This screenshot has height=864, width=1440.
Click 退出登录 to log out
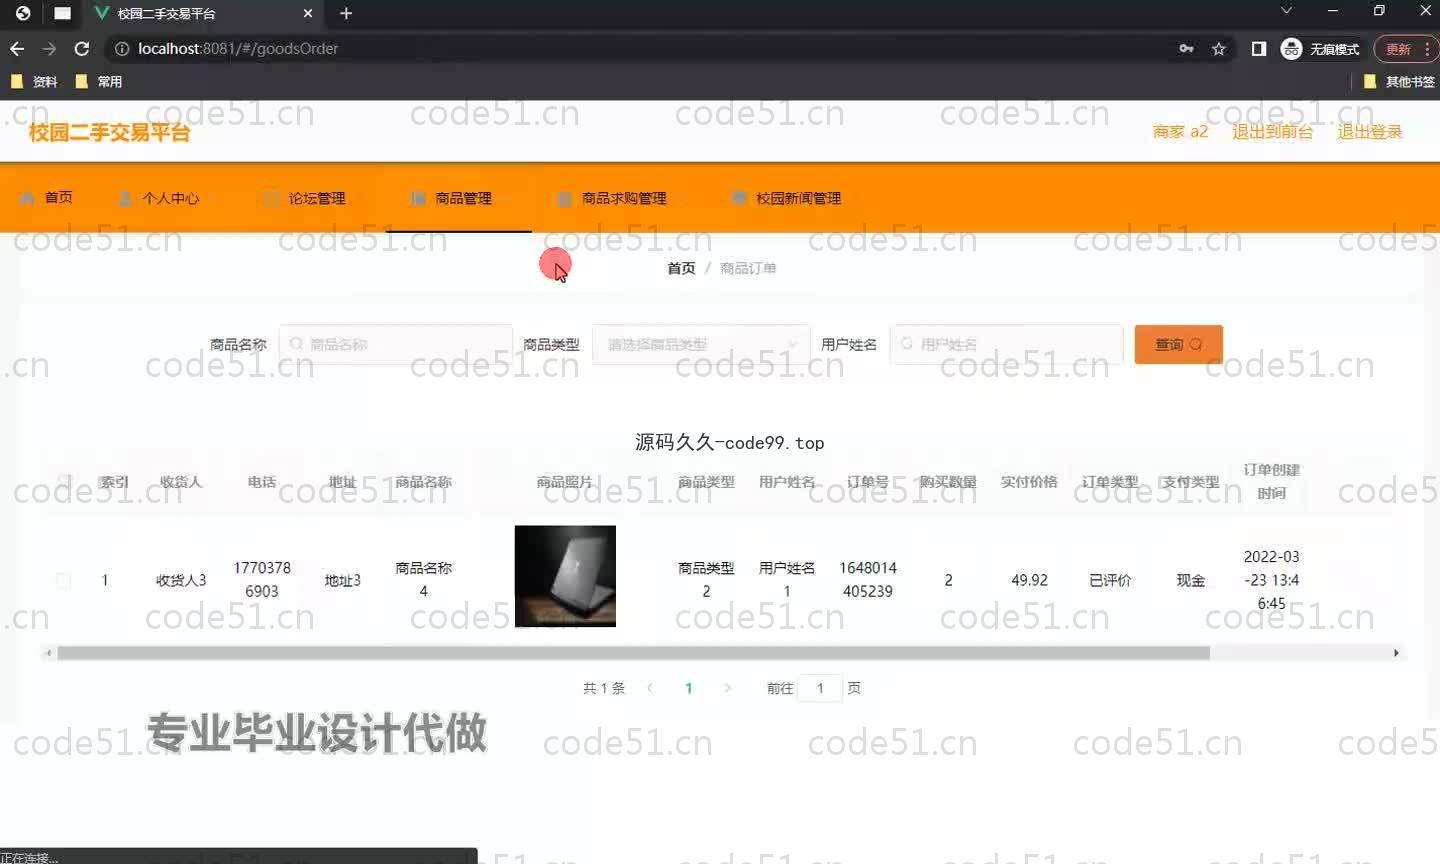[x=1370, y=131]
